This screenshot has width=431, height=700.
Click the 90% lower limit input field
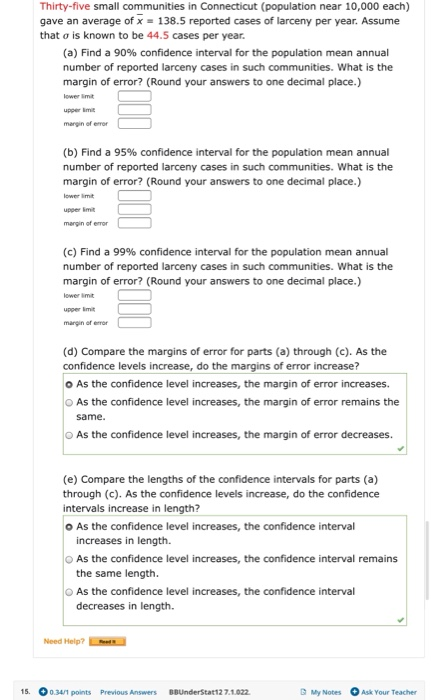(x=134, y=96)
